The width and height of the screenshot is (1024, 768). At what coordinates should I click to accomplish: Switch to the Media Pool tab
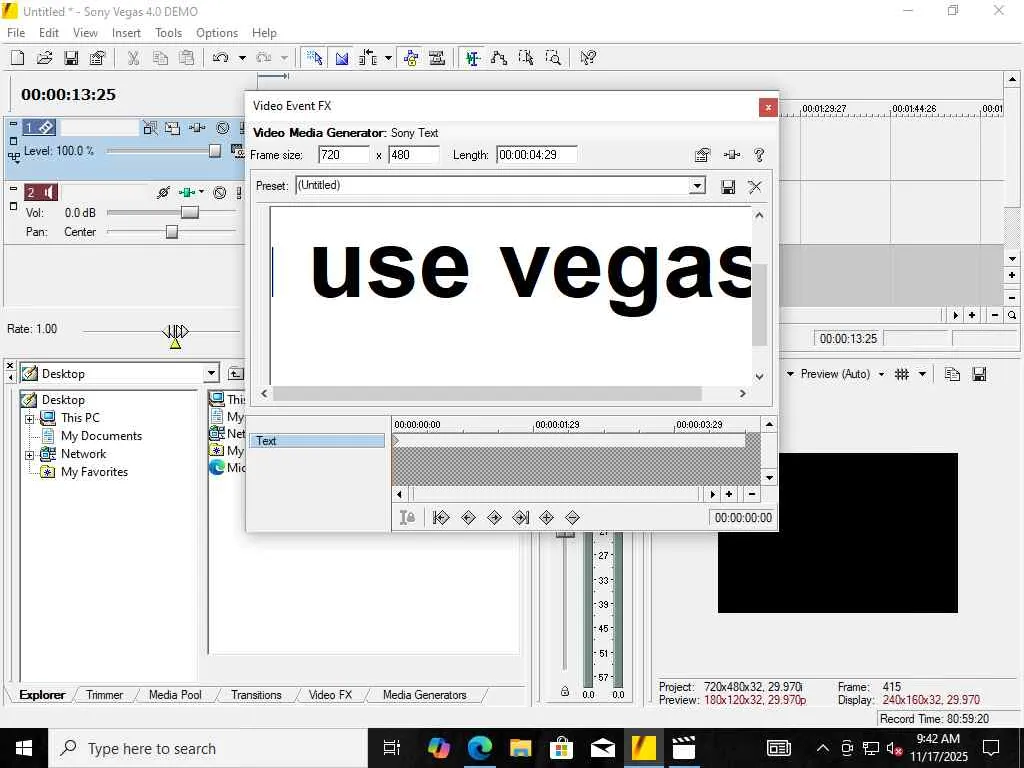coord(175,695)
